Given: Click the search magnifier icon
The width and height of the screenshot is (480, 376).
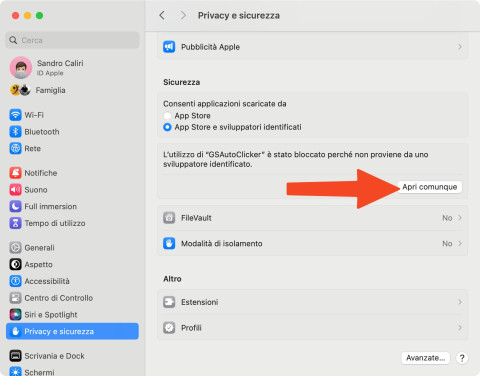Looking at the screenshot, I should pyautogui.click(x=13, y=40).
